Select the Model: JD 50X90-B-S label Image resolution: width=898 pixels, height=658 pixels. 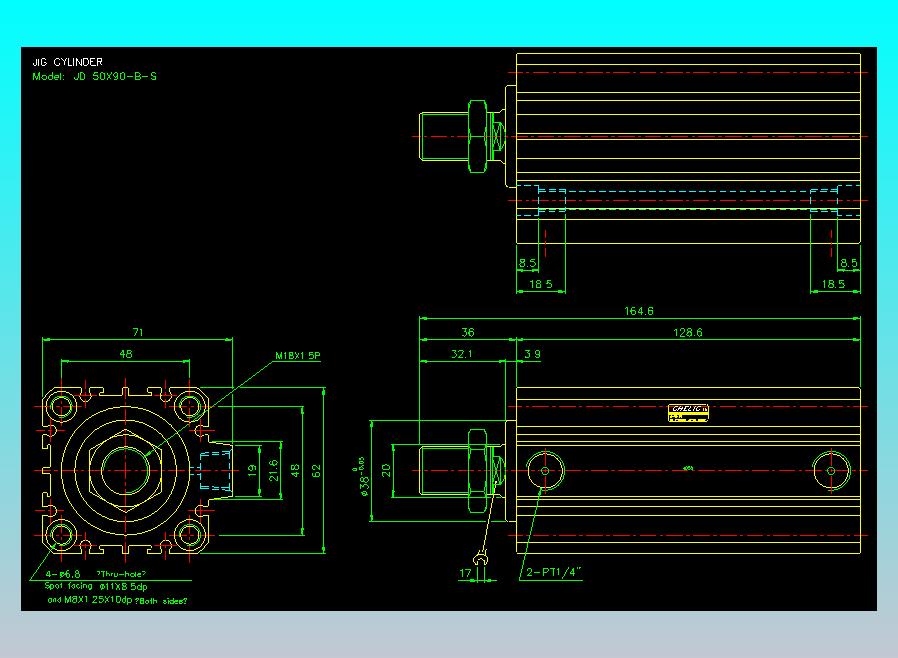pos(94,76)
